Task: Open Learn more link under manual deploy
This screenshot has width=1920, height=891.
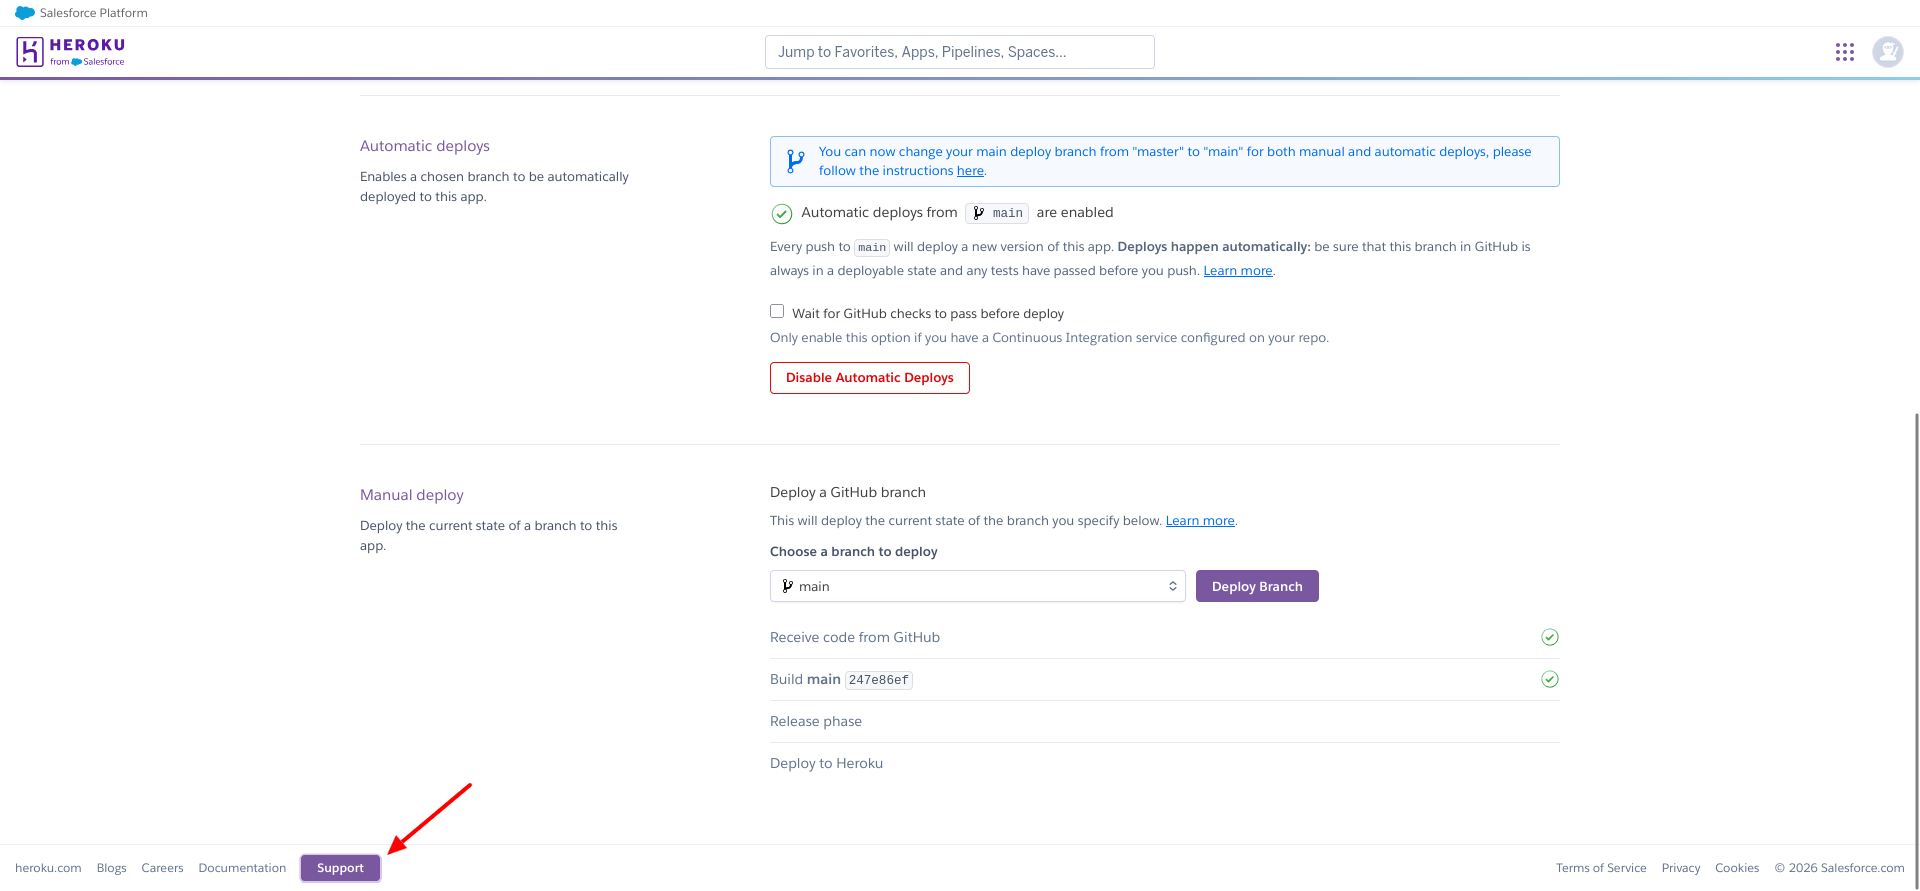Action: 1200,521
